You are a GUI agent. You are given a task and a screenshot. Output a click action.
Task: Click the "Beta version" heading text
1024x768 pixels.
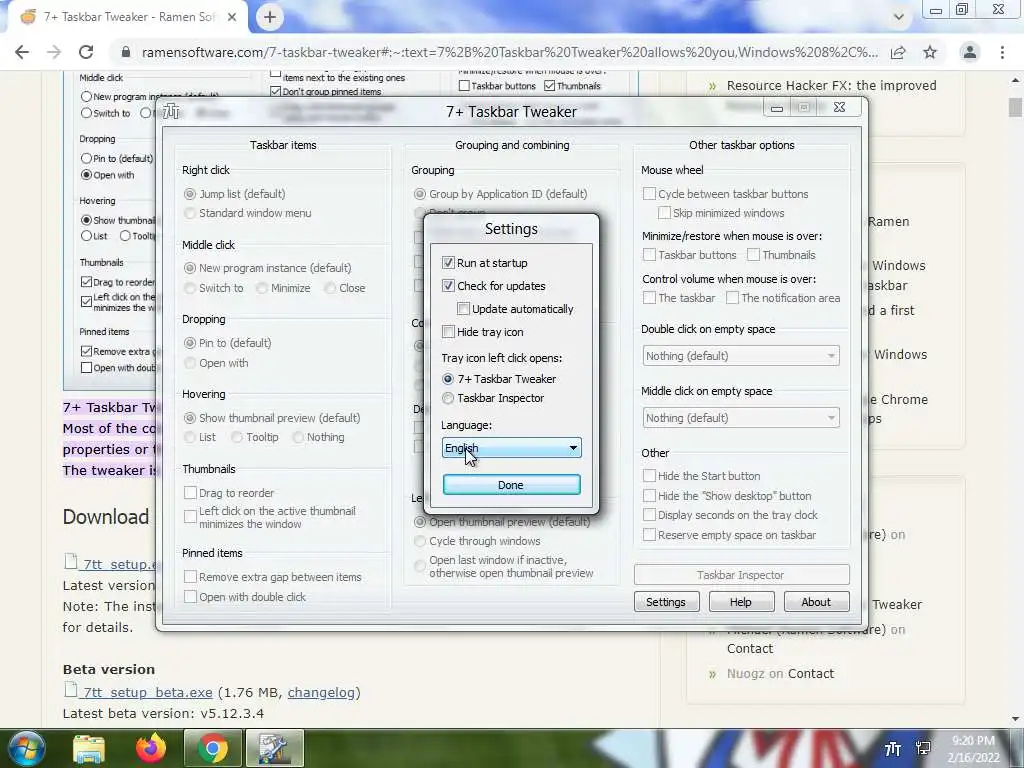tap(108, 669)
